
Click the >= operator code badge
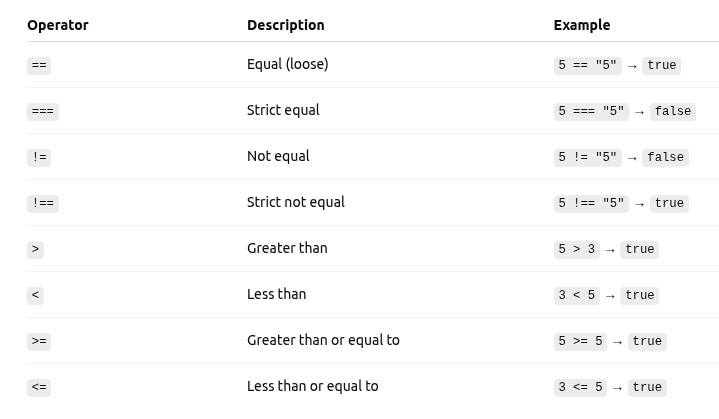(39, 342)
